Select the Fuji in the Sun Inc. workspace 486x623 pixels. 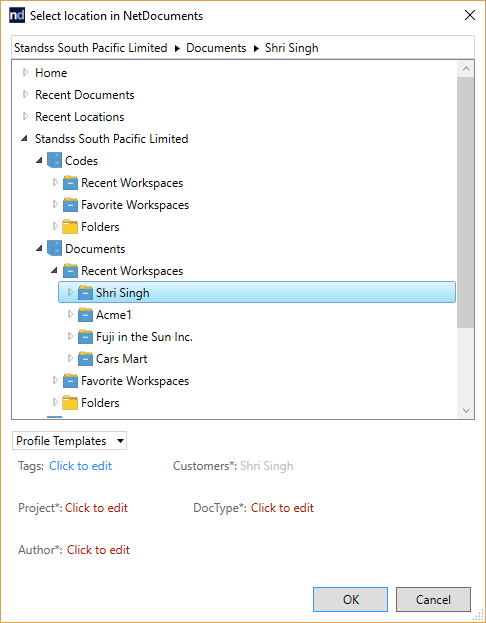(144, 337)
